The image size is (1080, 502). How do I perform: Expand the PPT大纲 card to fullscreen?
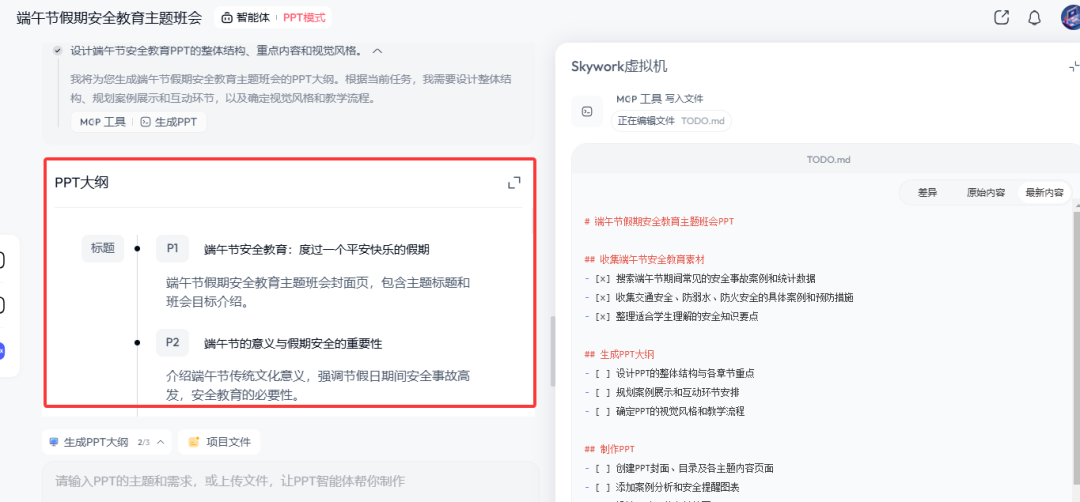514,182
